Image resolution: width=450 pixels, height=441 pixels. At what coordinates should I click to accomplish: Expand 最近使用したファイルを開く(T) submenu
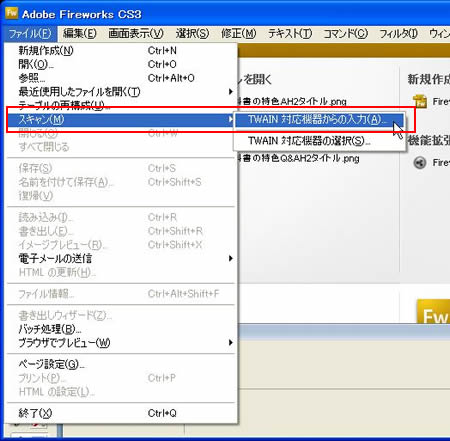coord(121,91)
